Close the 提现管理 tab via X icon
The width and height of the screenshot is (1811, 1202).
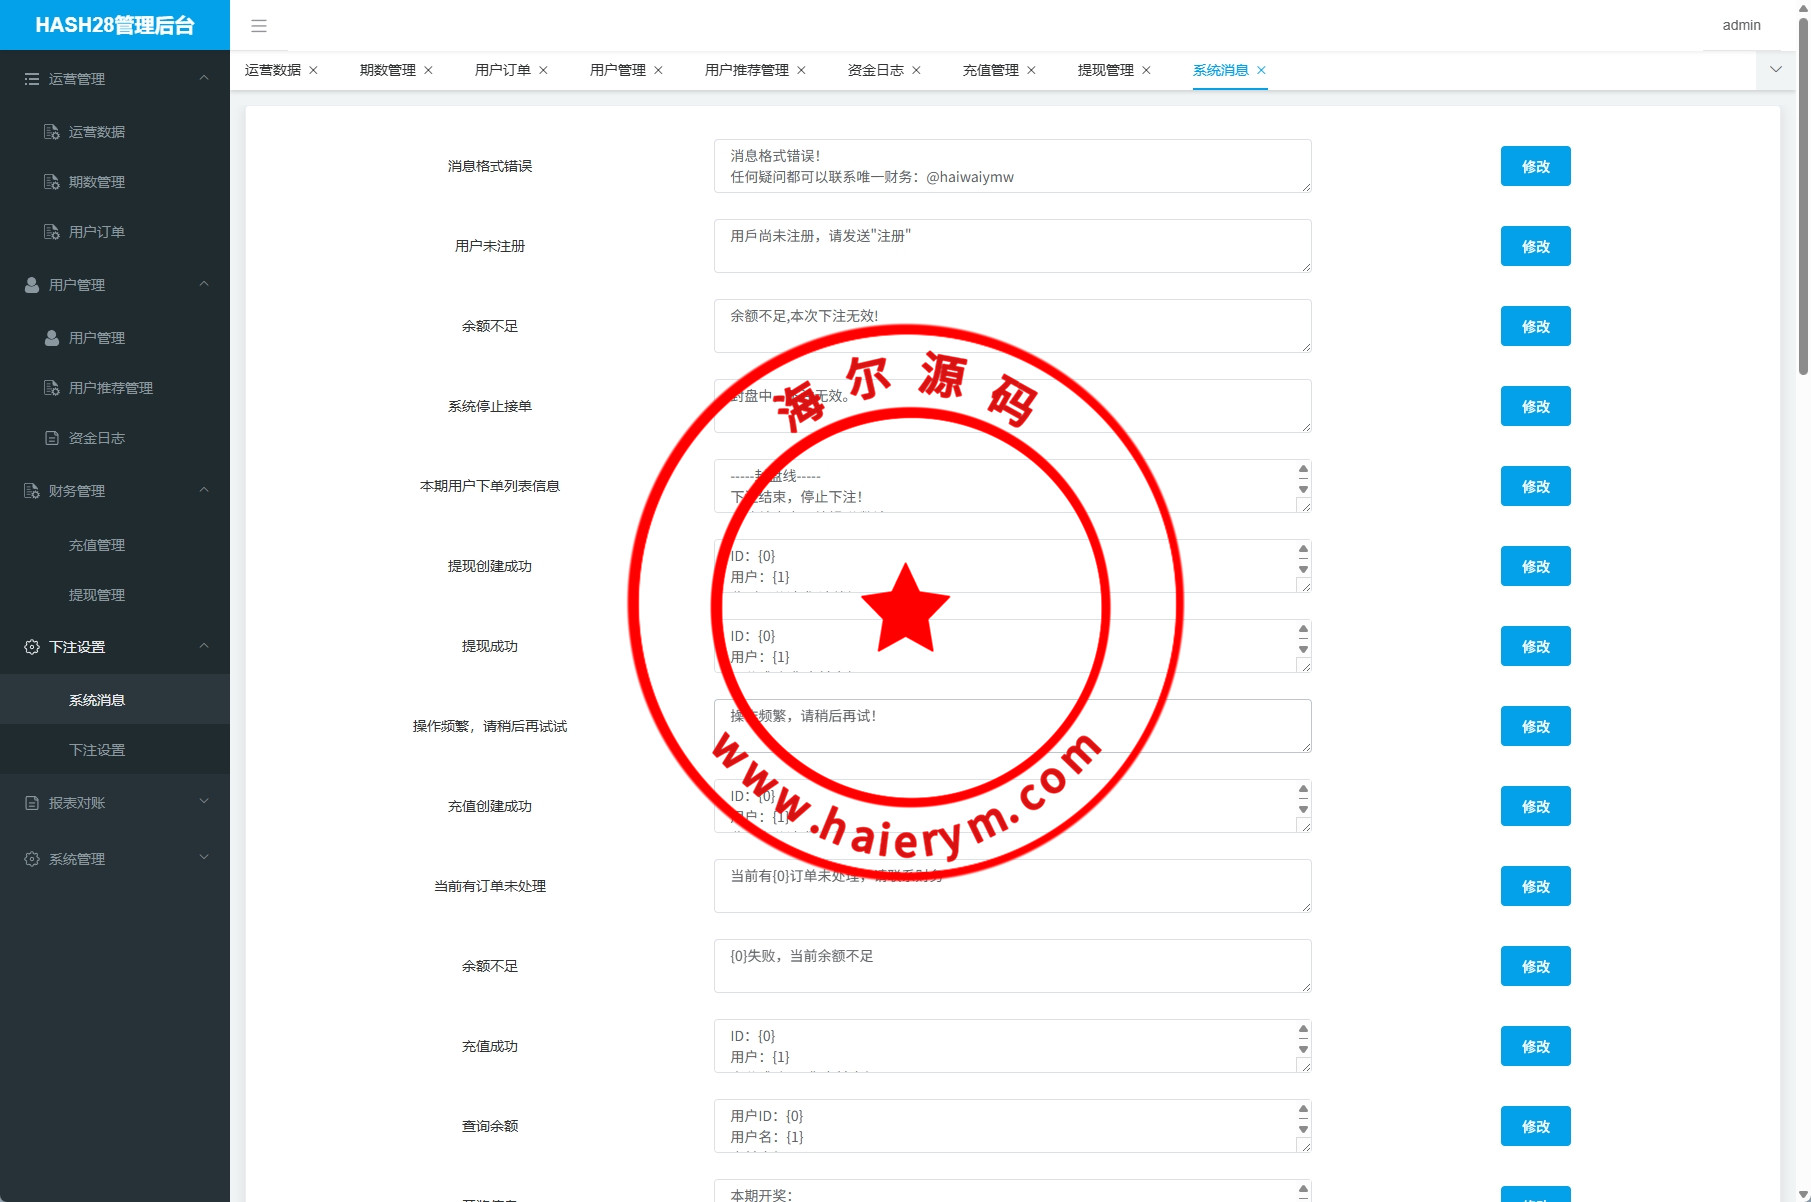[x=1146, y=70]
